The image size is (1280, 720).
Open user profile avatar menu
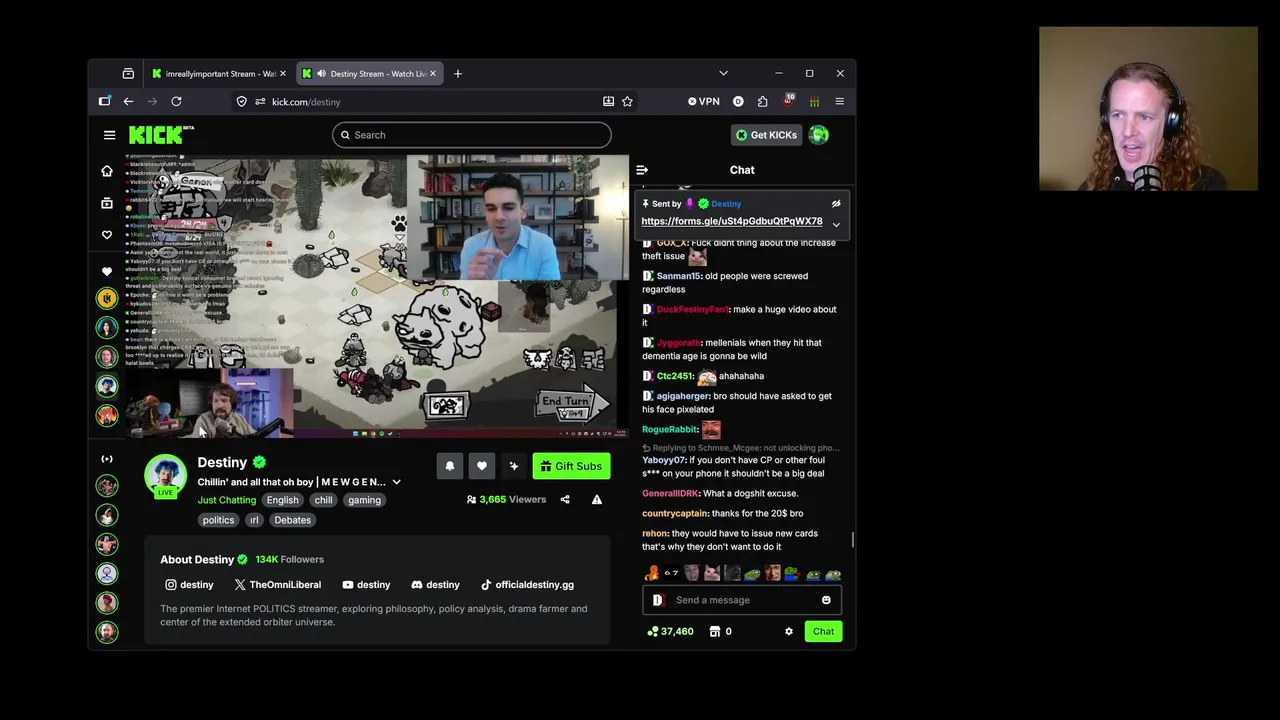click(819, 135)
